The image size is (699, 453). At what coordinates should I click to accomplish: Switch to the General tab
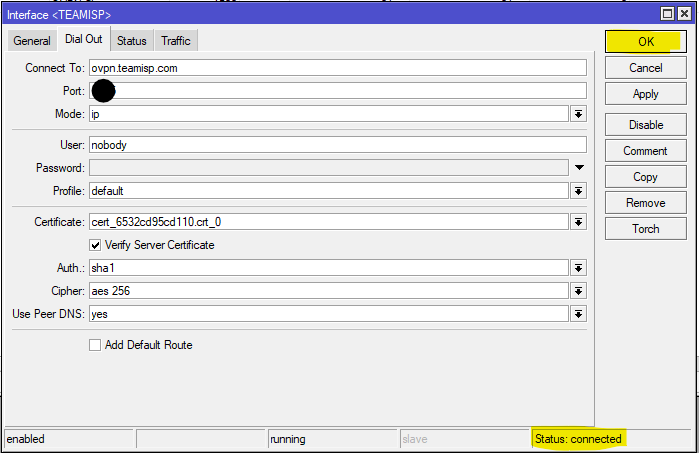click(32, 41)
